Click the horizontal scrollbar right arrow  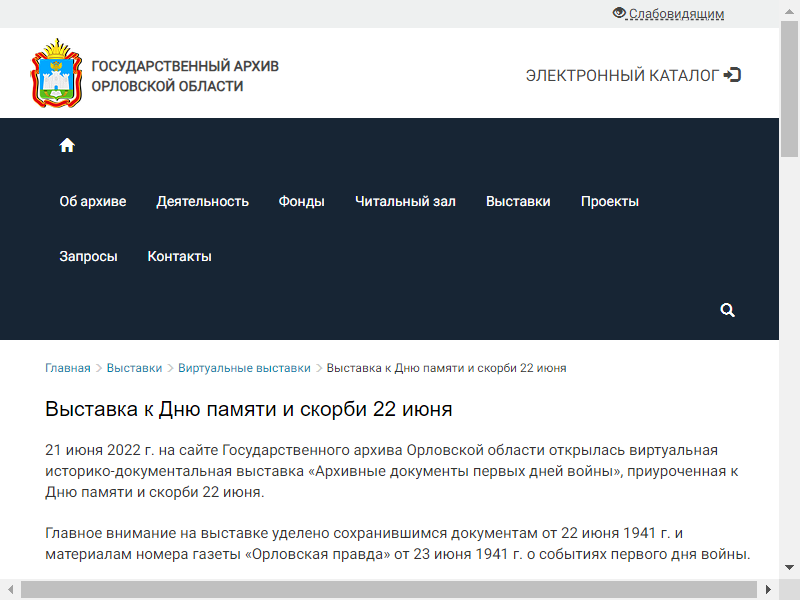click(x=769, y=590)
